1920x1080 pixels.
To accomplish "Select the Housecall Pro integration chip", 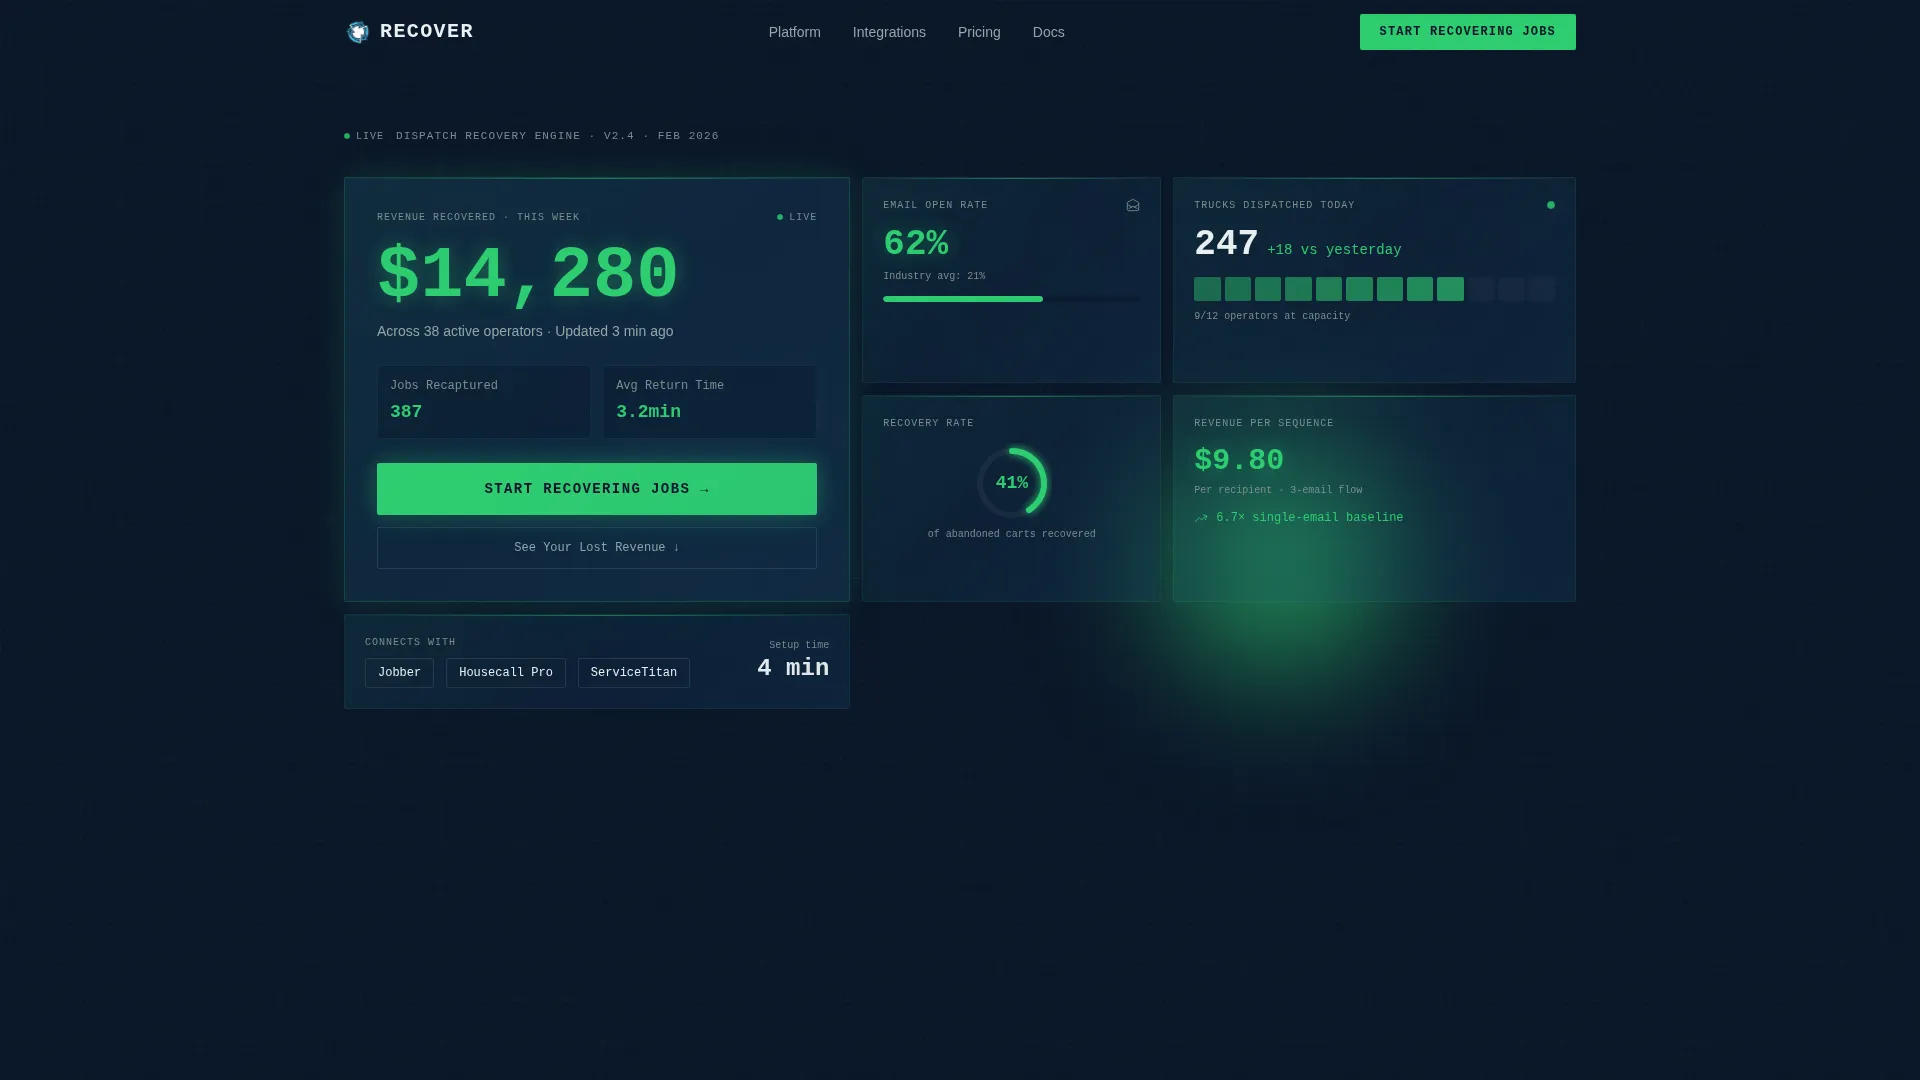I will coord(506,673).
